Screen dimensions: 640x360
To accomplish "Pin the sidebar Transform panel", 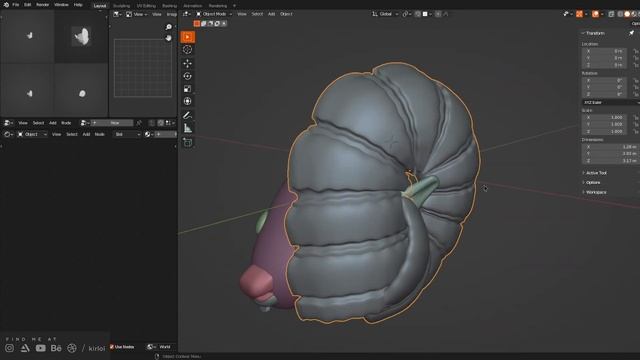I will pos(631,33).
